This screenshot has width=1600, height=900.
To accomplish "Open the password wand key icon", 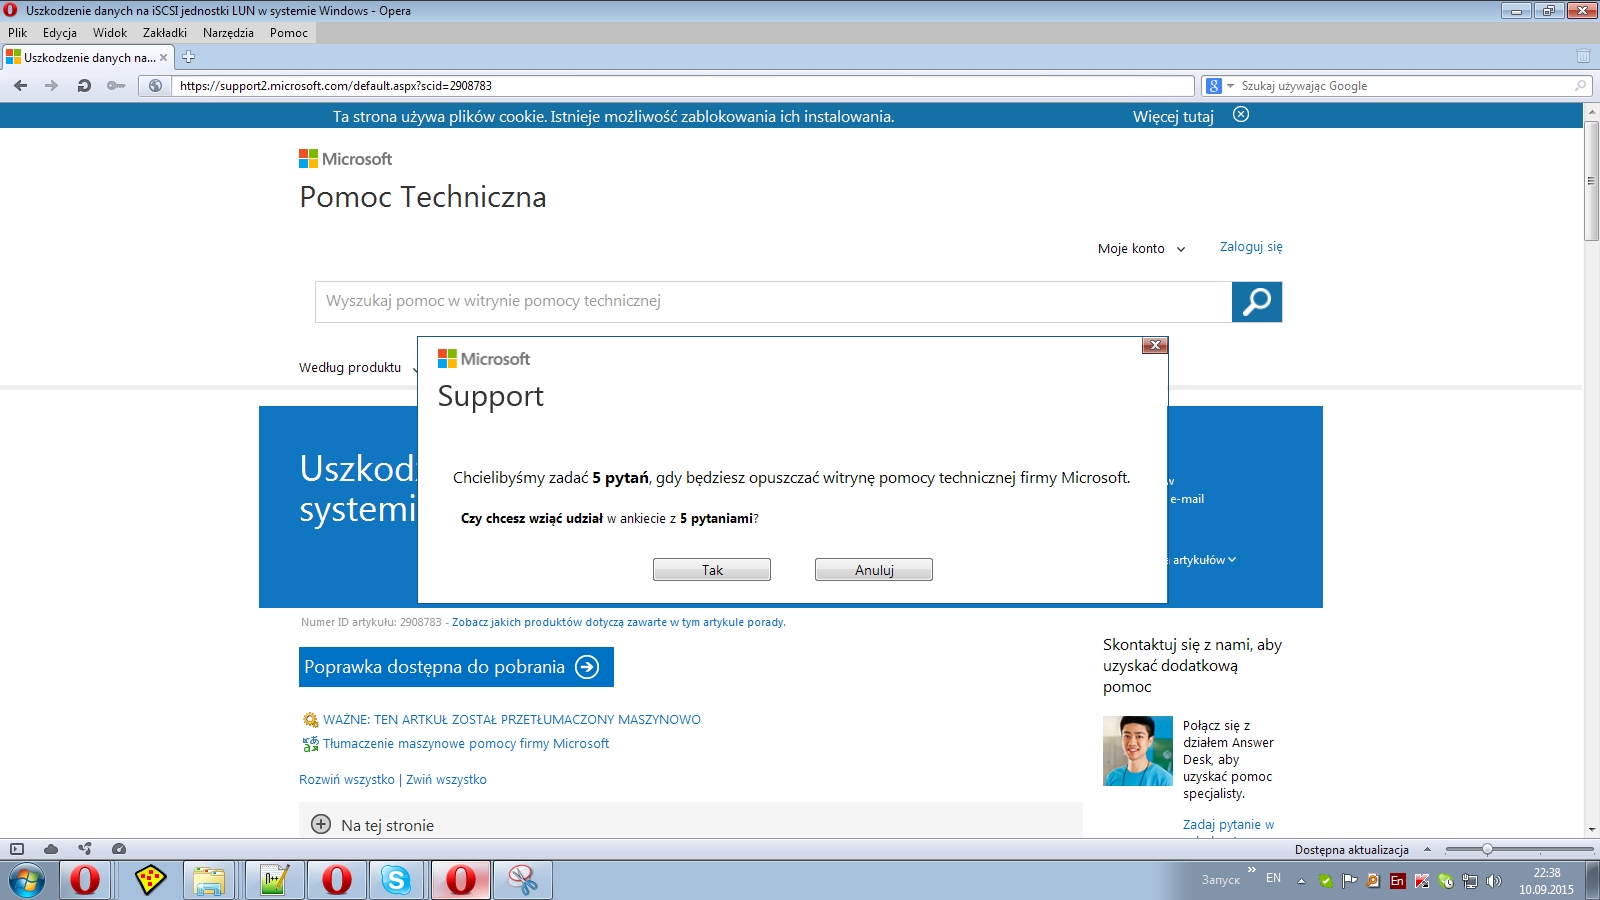I will (x=116, y=86).
